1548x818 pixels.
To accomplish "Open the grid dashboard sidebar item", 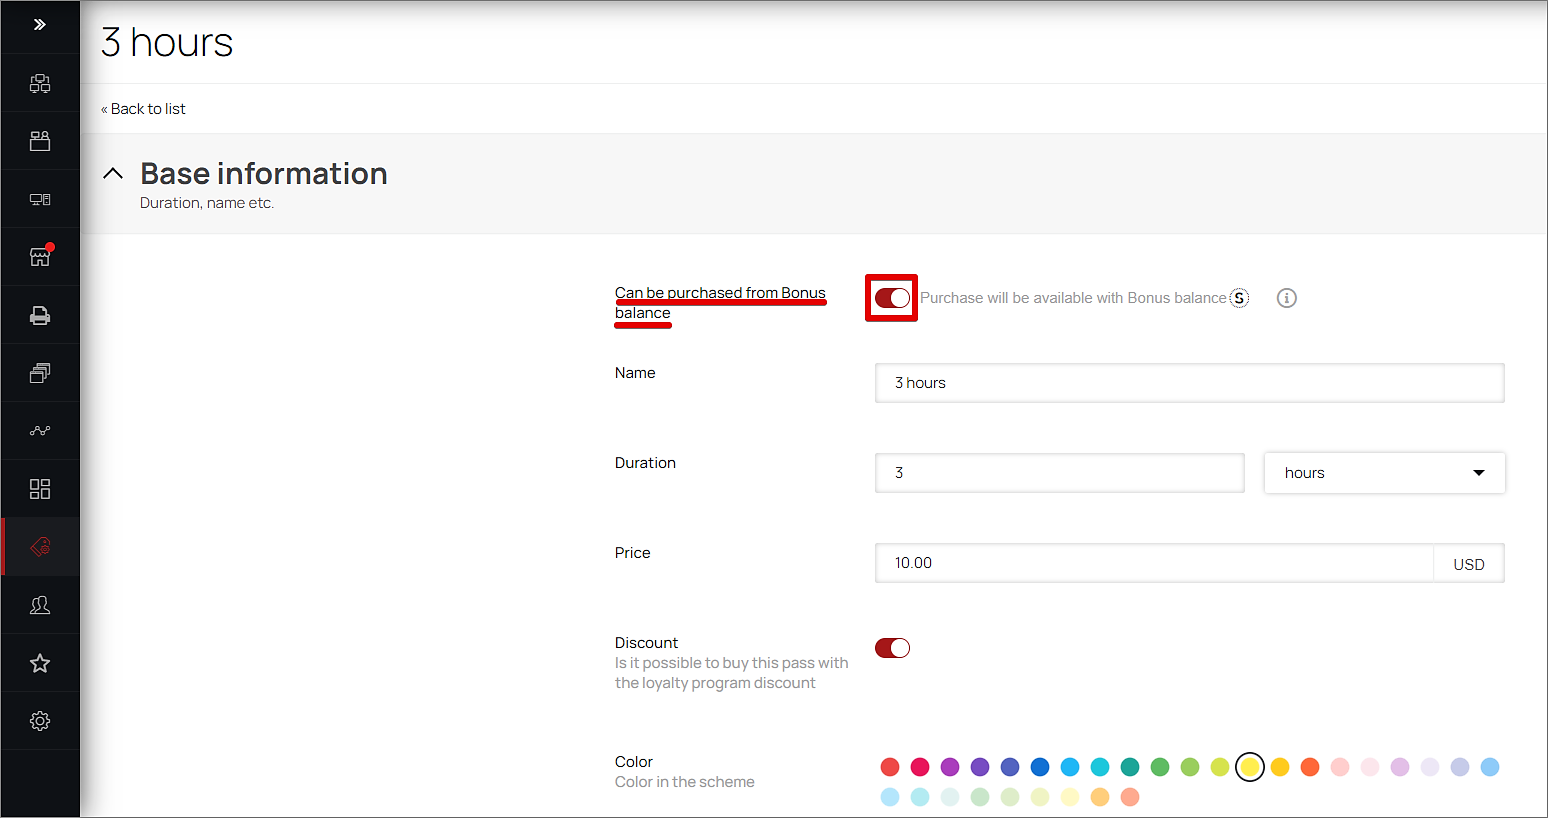I will coord(40,489).
